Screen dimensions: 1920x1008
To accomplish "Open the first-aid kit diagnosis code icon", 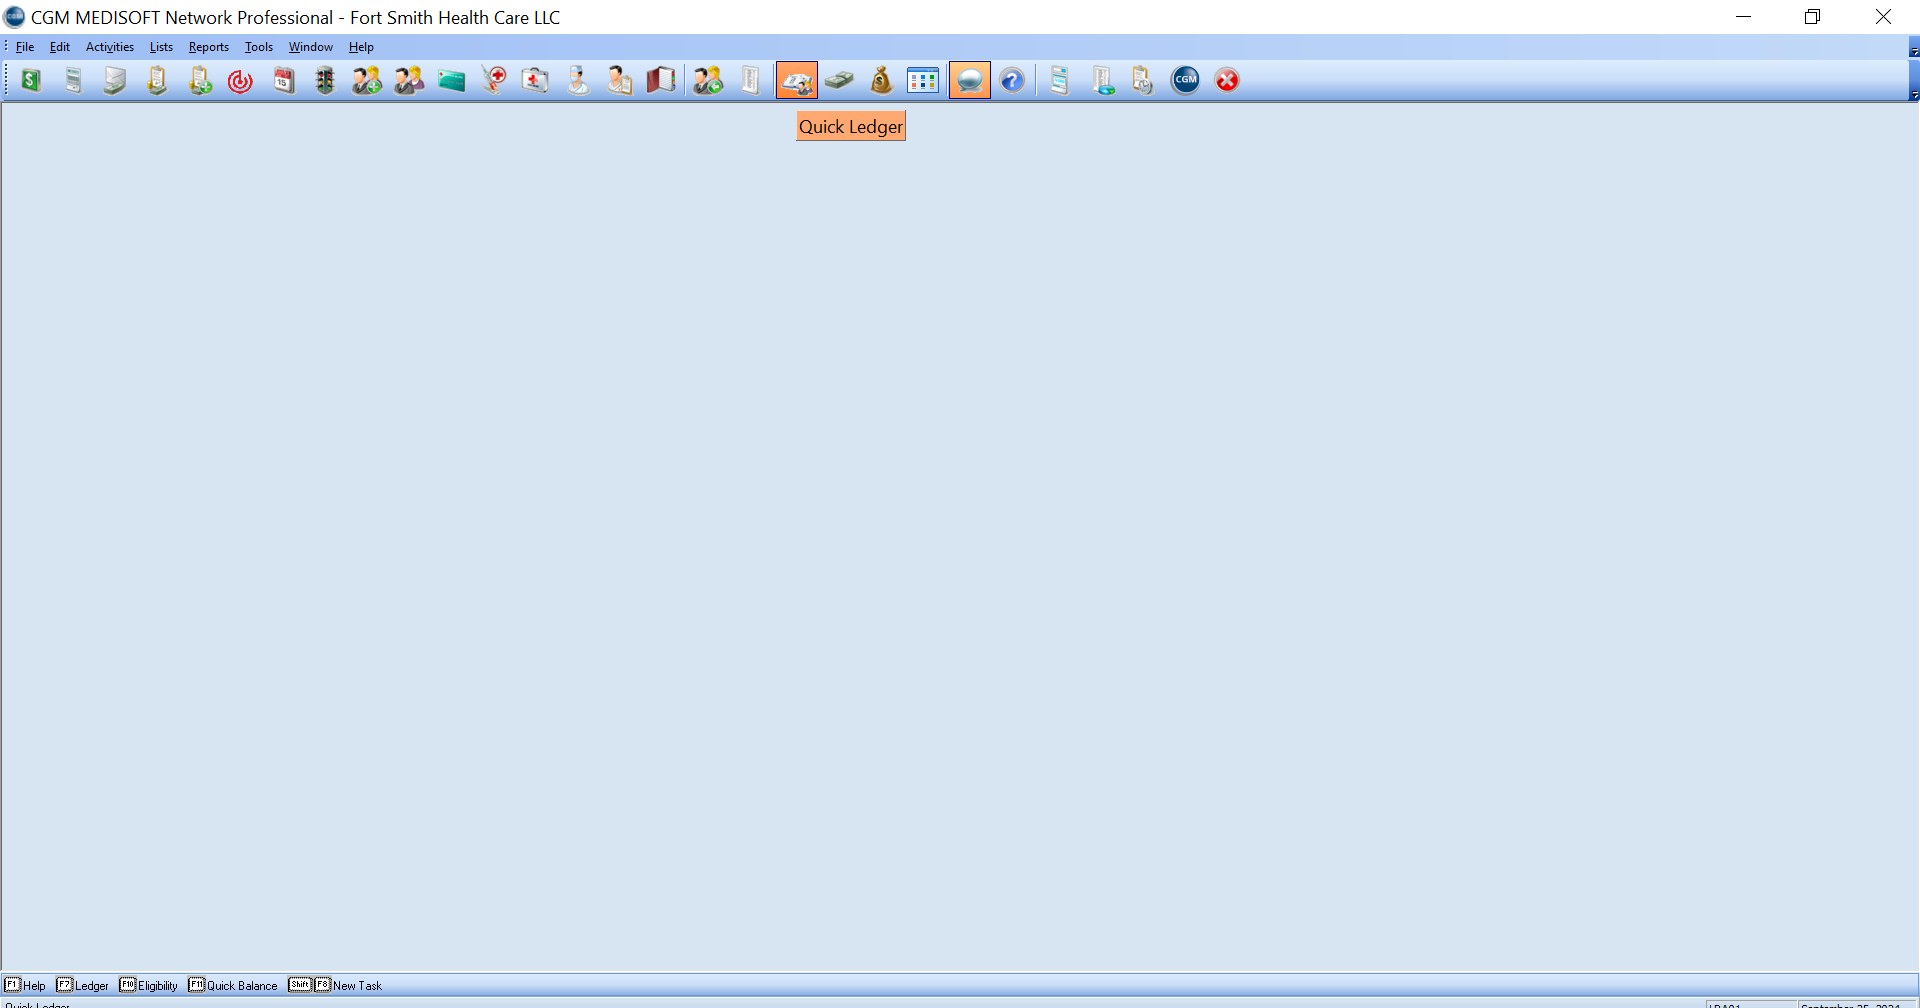I will [x=535, y=80].
